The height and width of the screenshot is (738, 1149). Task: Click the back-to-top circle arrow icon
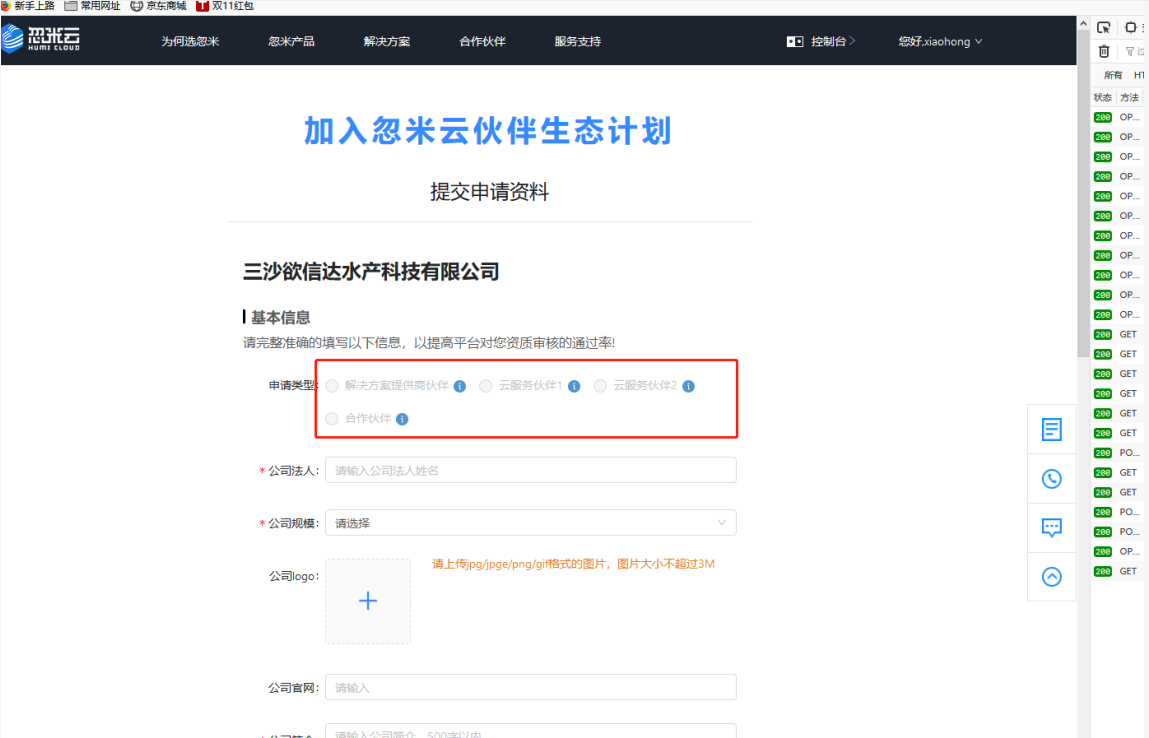tap(1051, 576)
